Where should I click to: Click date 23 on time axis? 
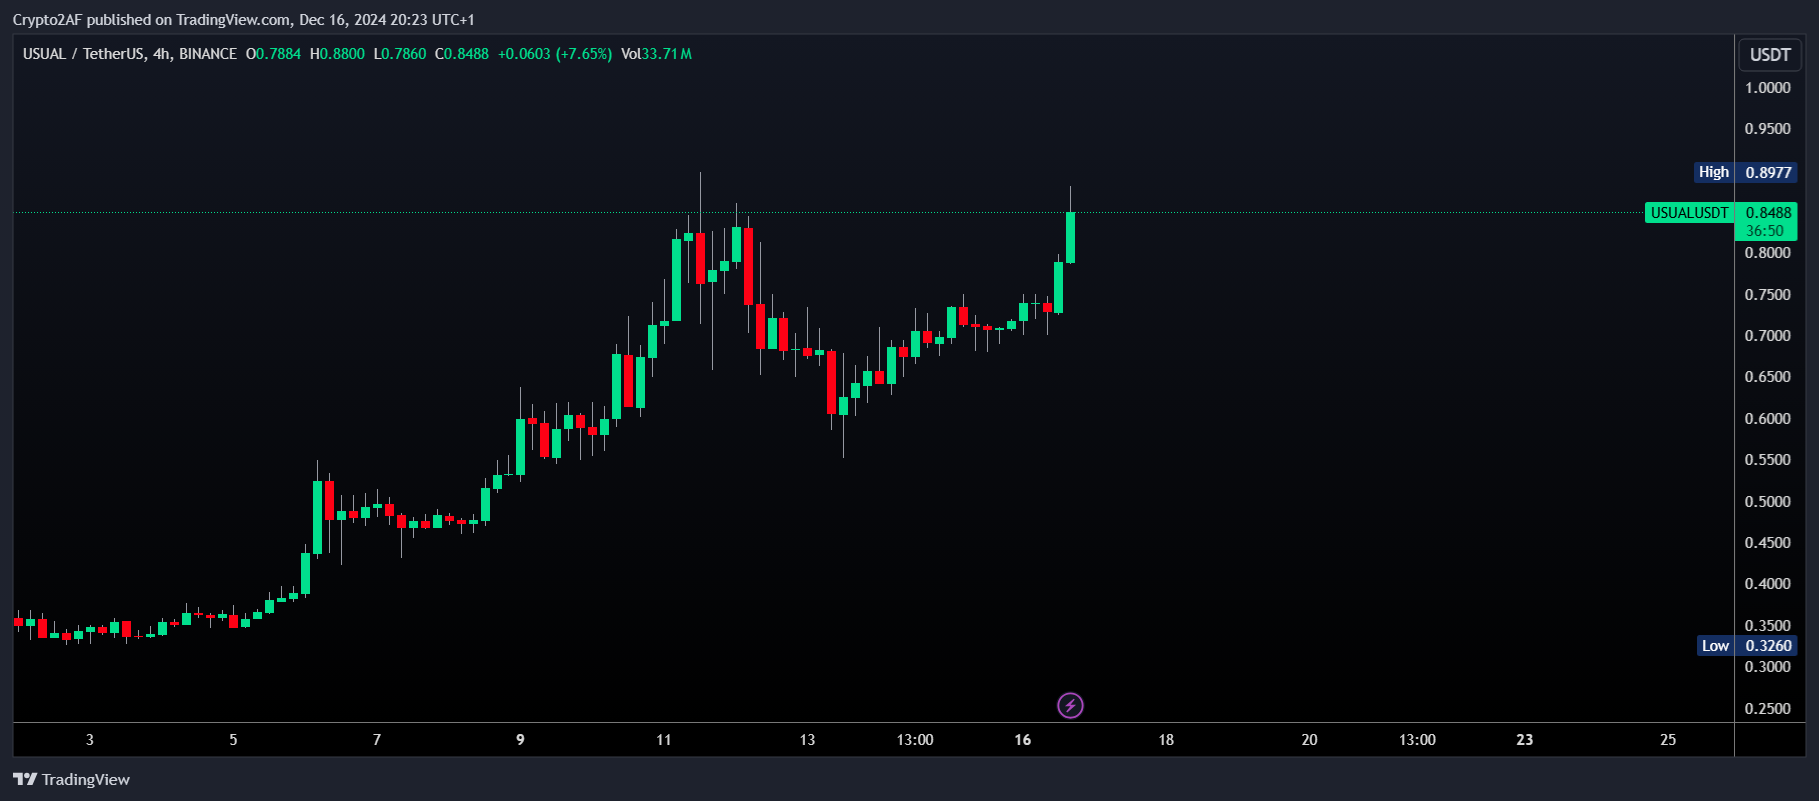pos(1524,740)
